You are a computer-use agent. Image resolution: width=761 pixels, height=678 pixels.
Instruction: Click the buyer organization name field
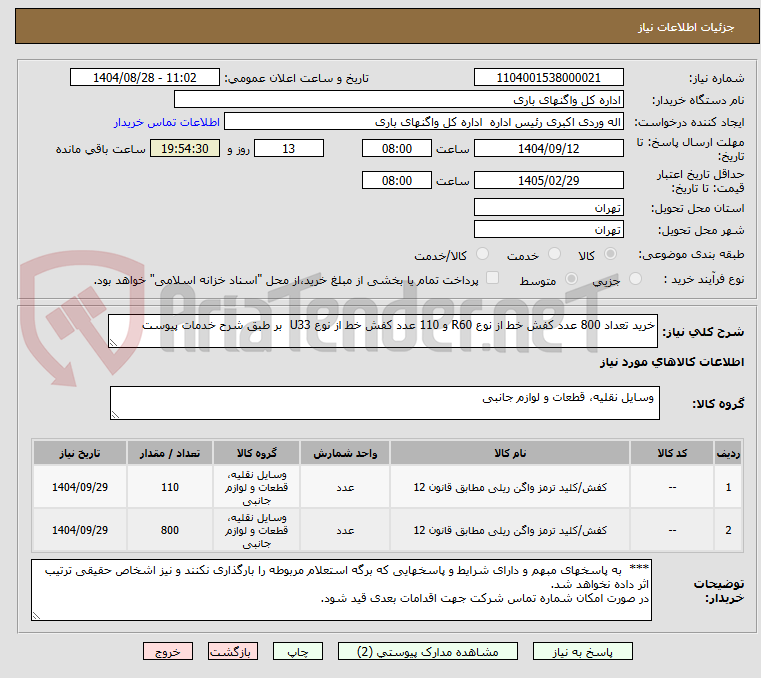(398, 99)
